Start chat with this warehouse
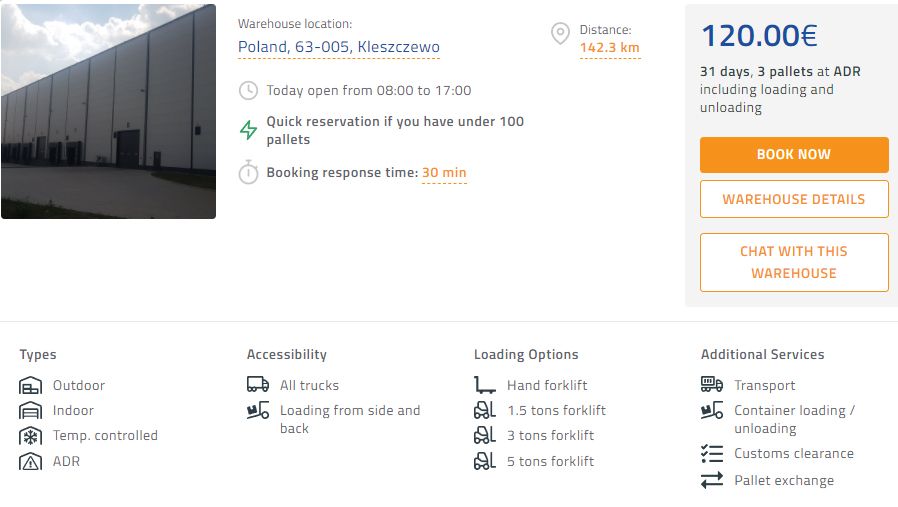Viewport: 898px width, 507px height. [794, 262]
